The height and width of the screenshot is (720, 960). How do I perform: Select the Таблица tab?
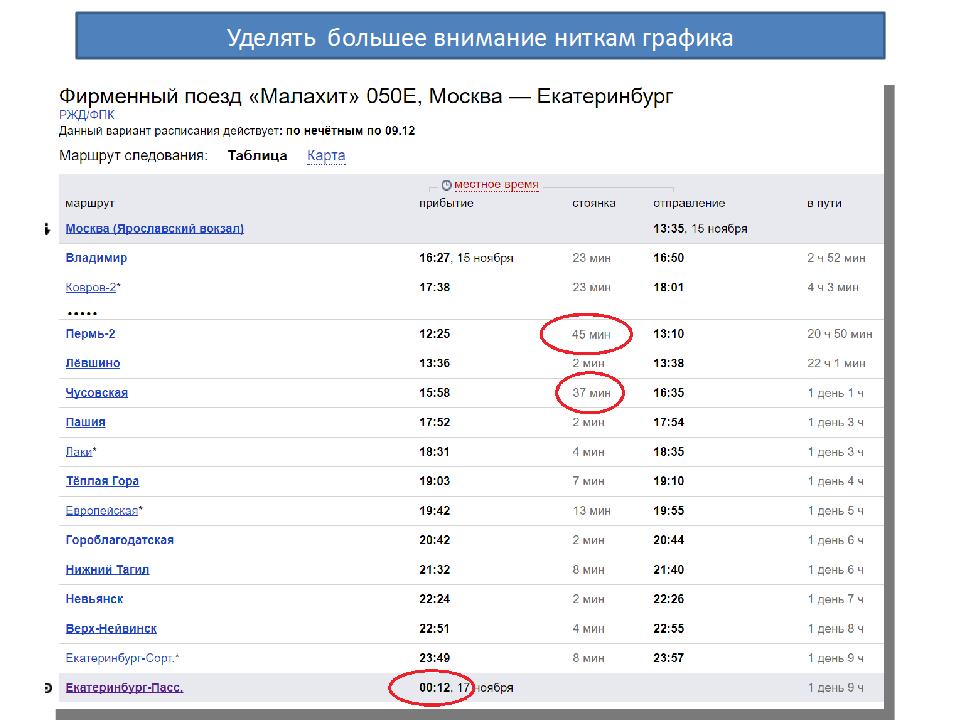point(257,156)
